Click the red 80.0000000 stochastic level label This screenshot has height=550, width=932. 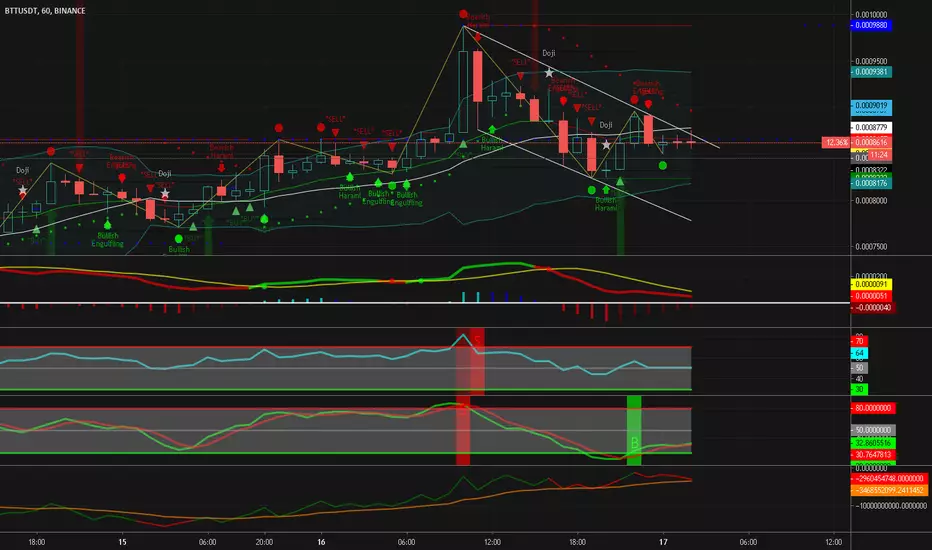(873, 408)
